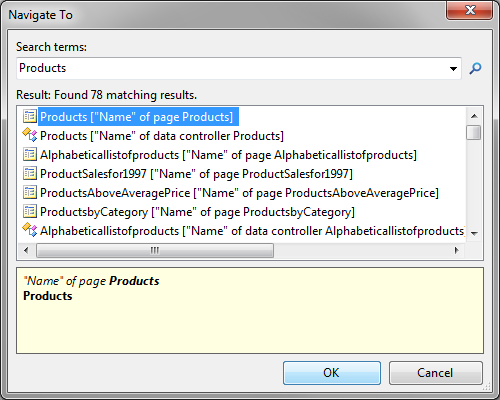Click page icon next to ProductSalesfor1997
The image size is (500, 400).
coord(30,173)
